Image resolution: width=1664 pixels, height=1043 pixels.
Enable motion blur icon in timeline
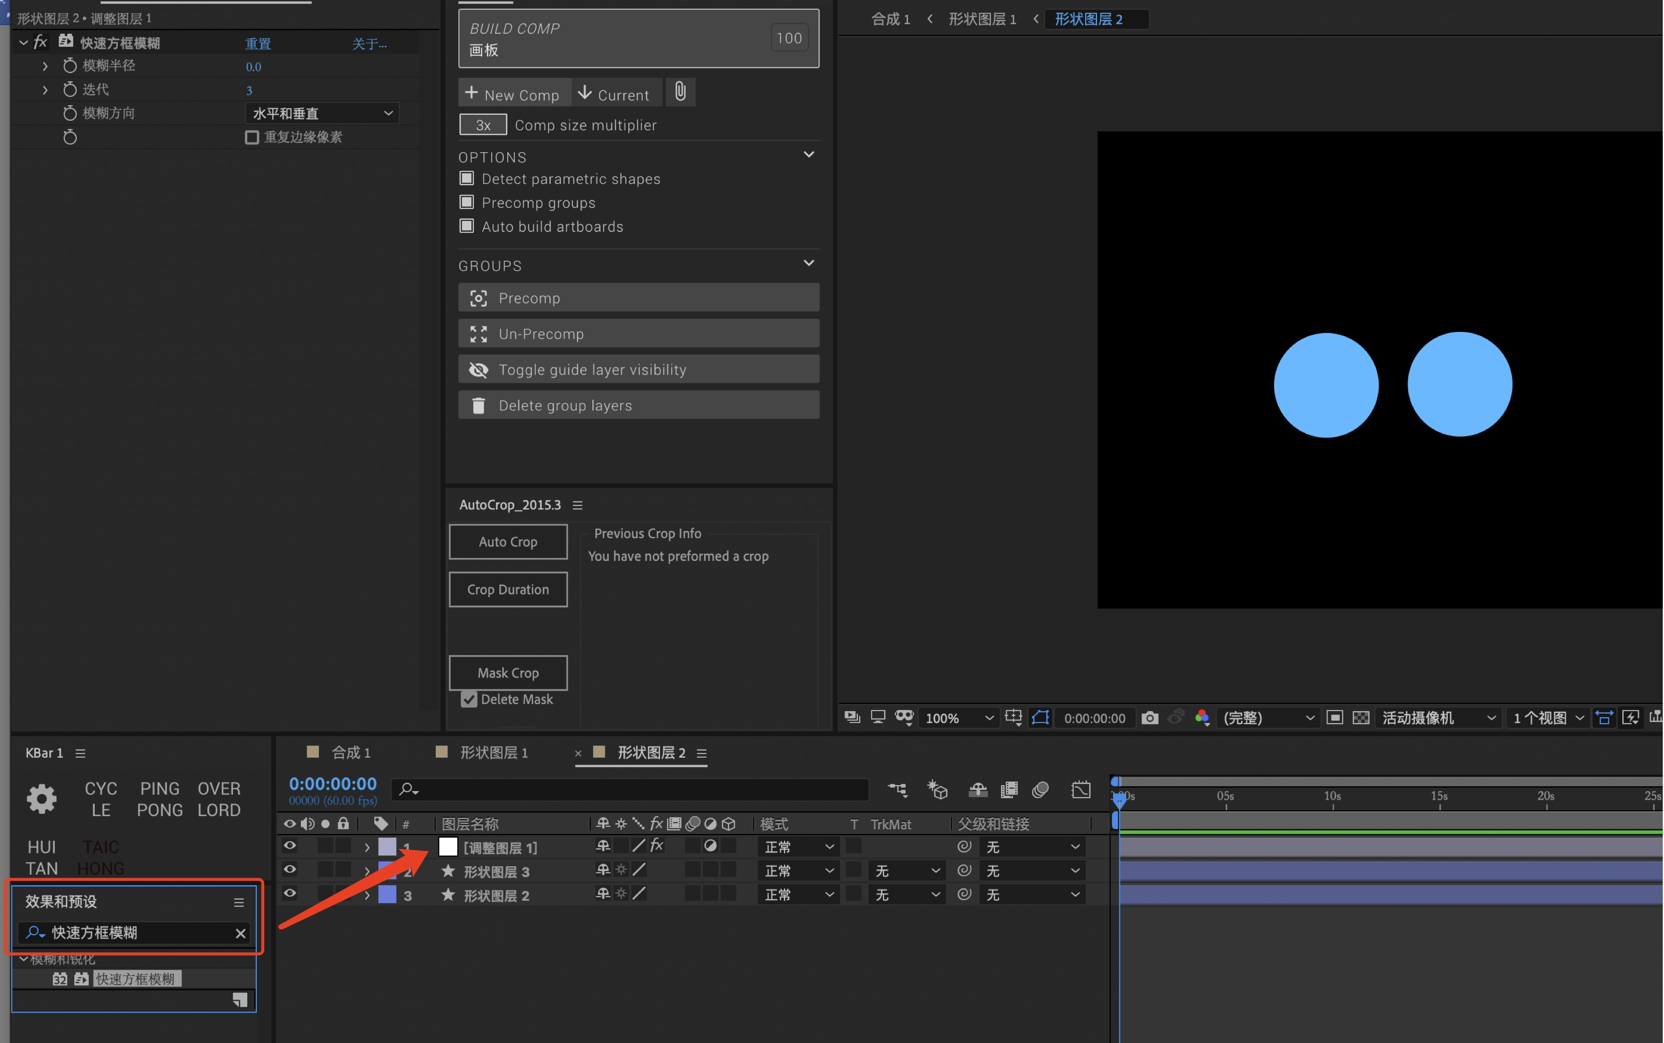1040,790
